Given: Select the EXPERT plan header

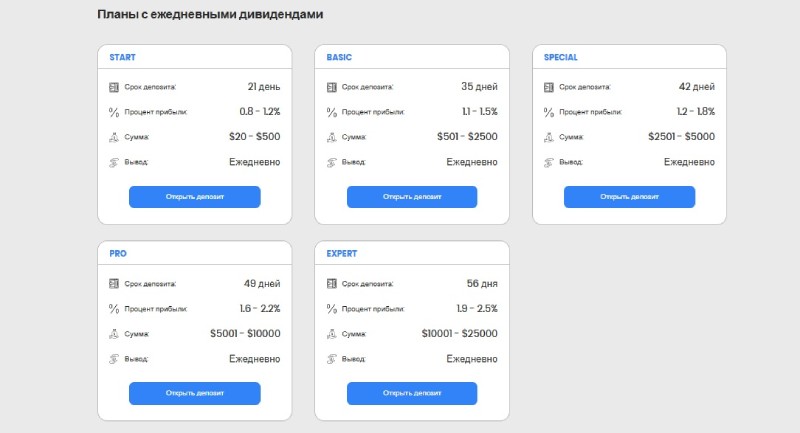Looking at the screenshot, I should coord(342,254).
